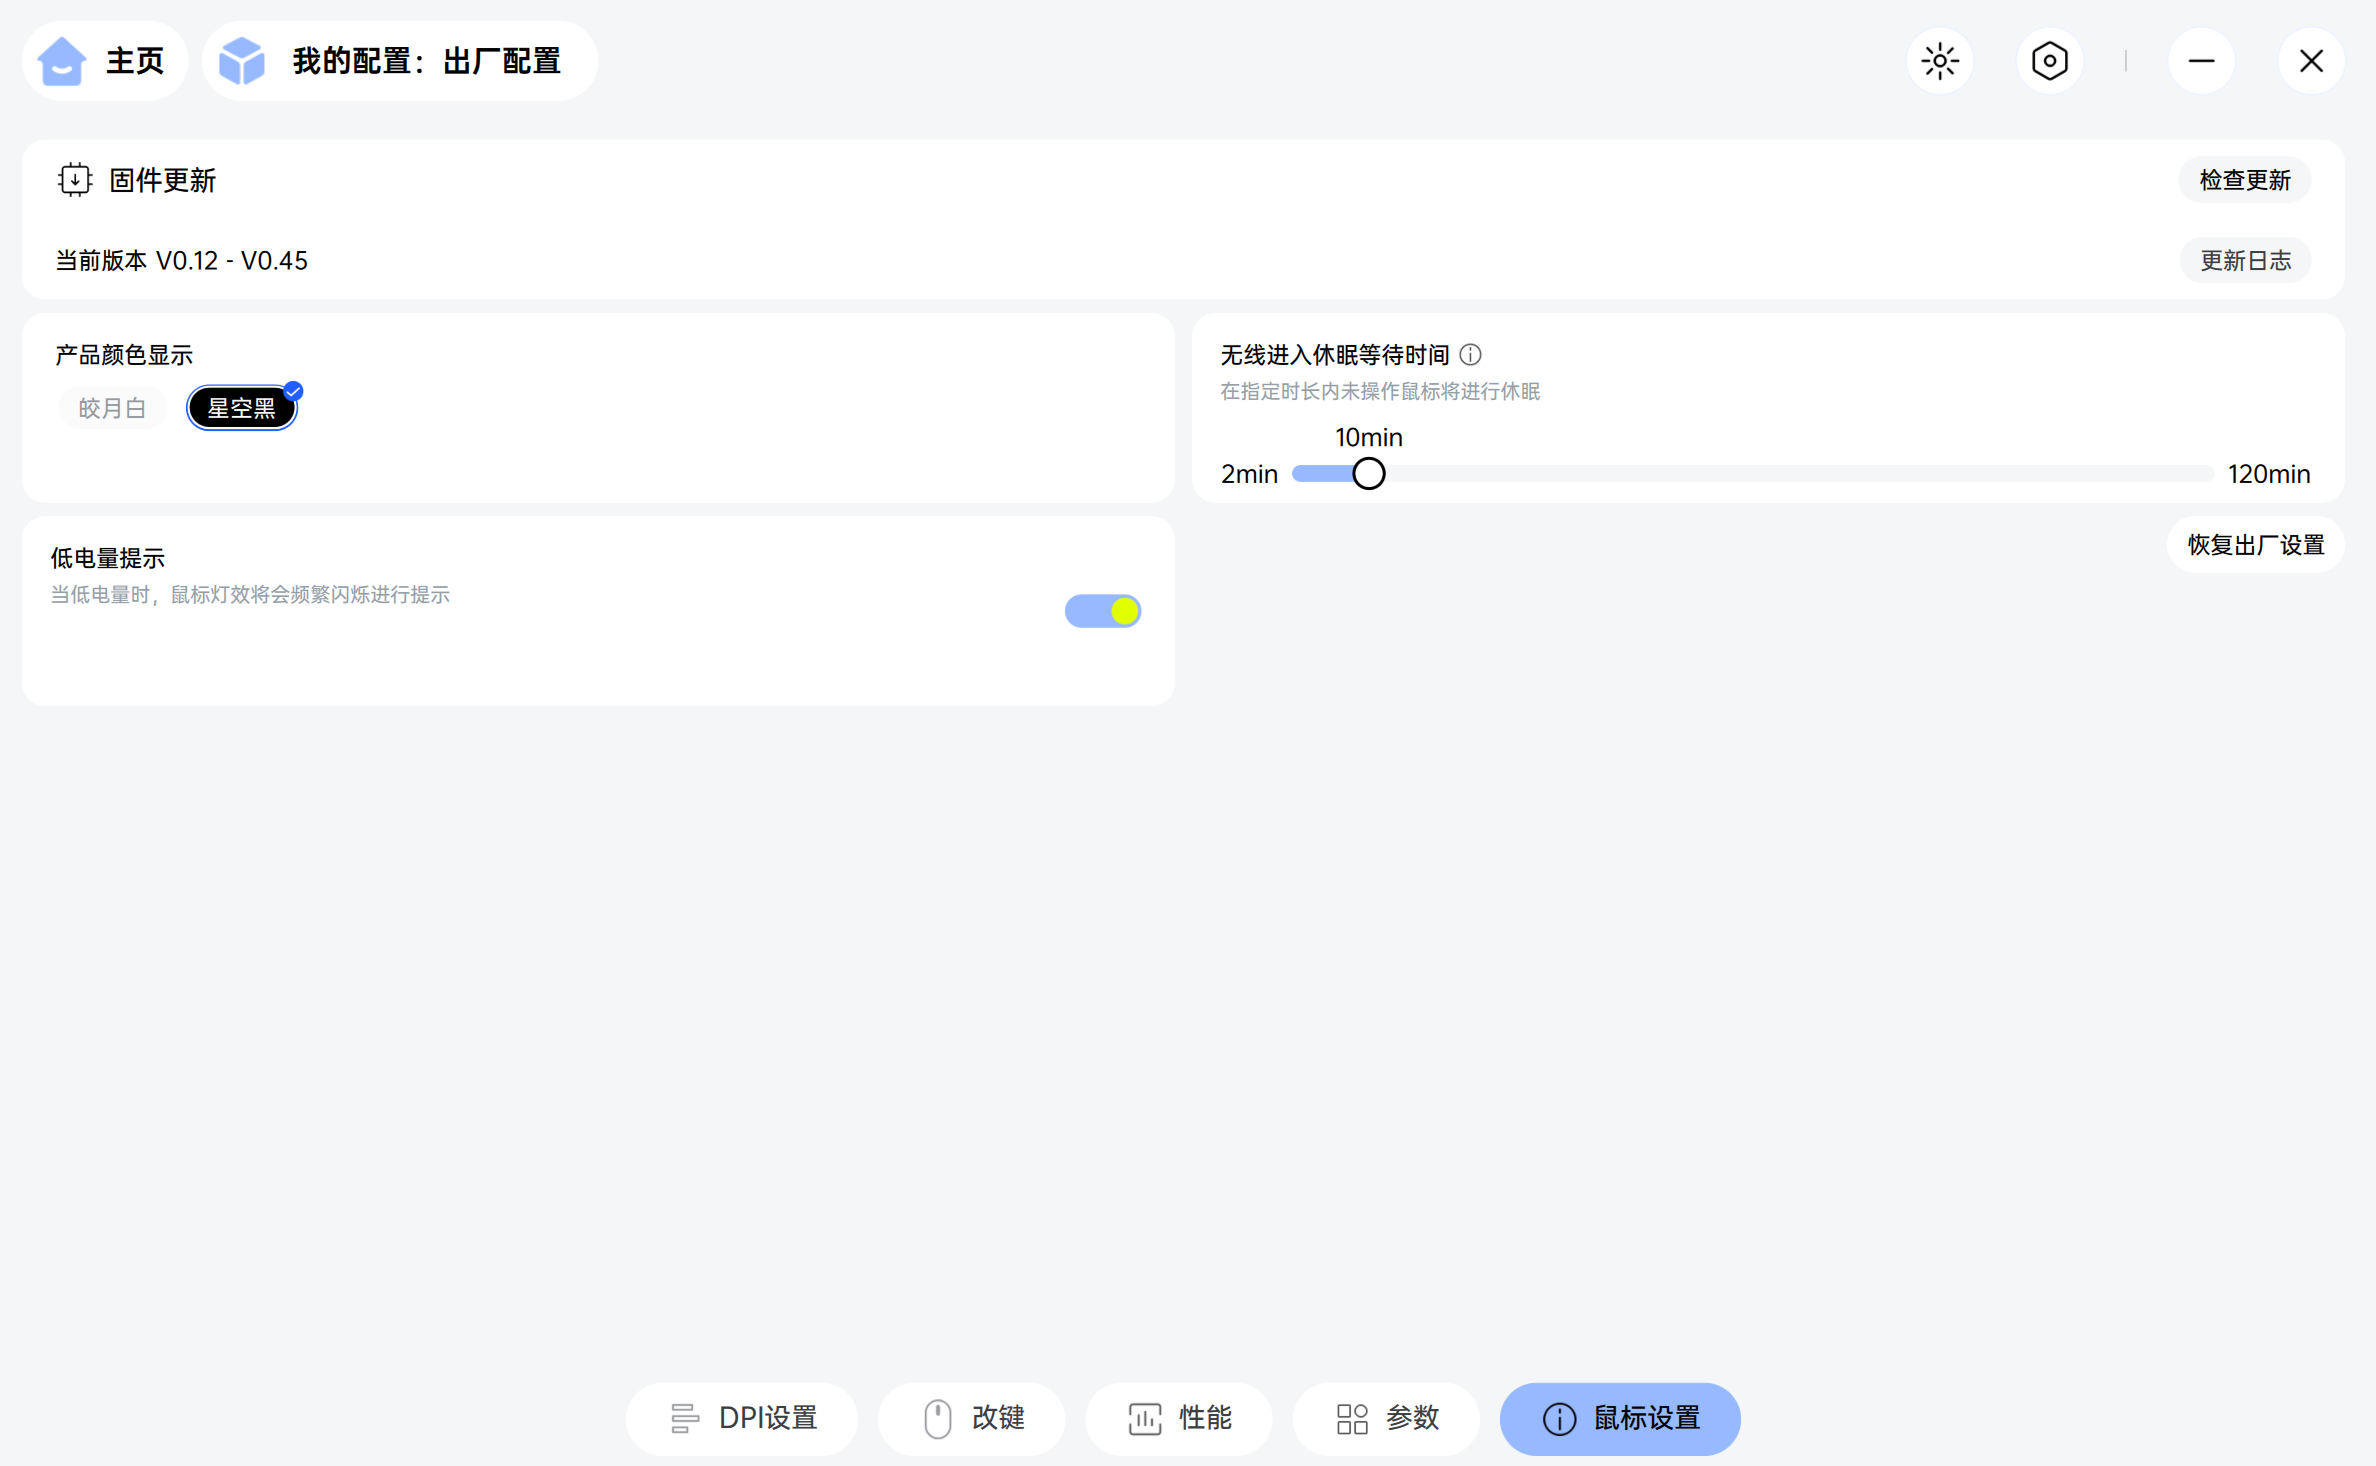Open the 鼠标设置 tab
This screenshot has width=2376, height=1466.
pyautogui.click(x=1619, y=1418)
